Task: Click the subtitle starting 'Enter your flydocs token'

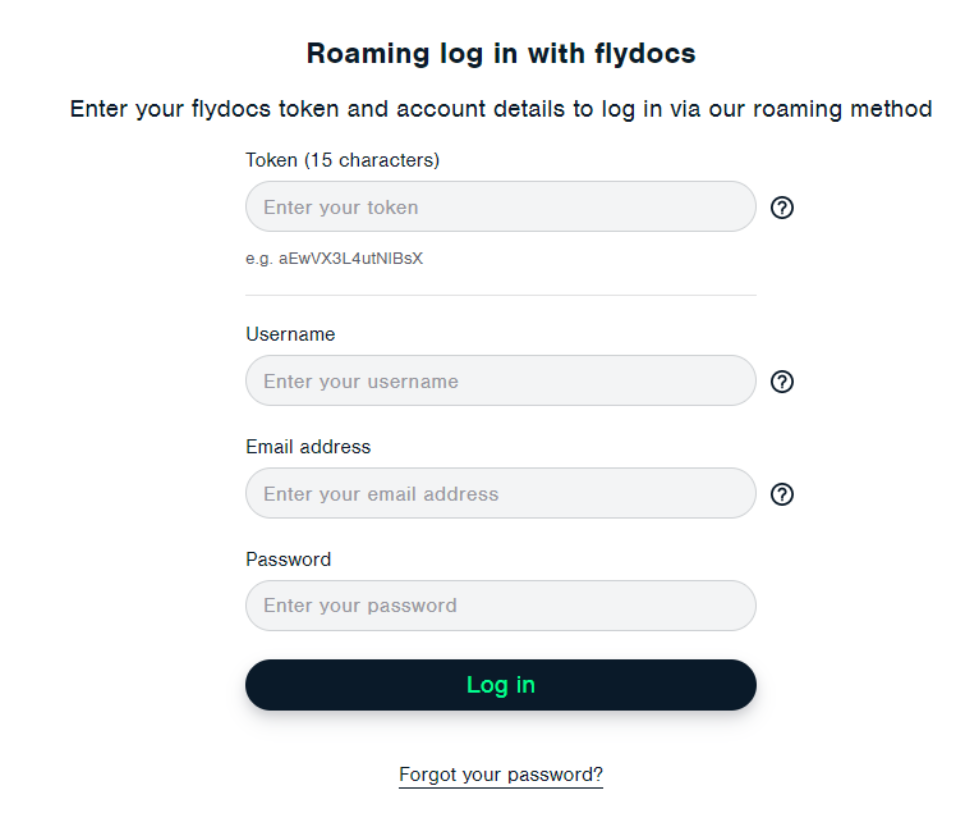Action: coord(500,108)
